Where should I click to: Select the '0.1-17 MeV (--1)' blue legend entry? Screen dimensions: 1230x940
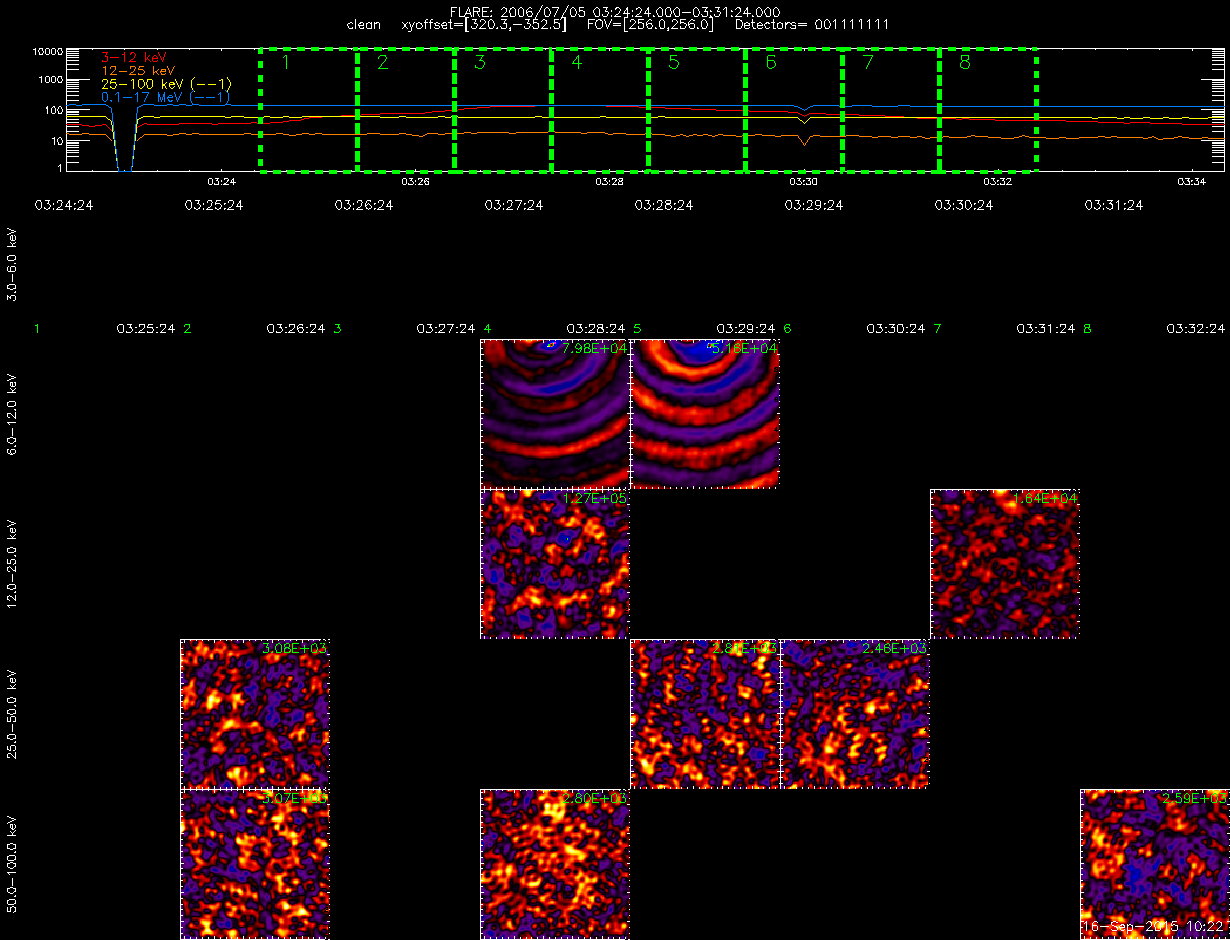click(166, 97)
